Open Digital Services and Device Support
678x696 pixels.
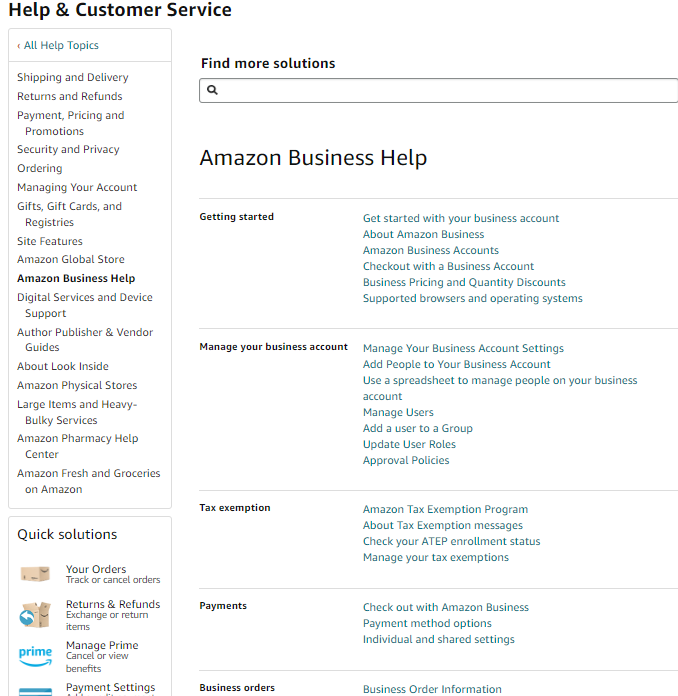point(85,297)
